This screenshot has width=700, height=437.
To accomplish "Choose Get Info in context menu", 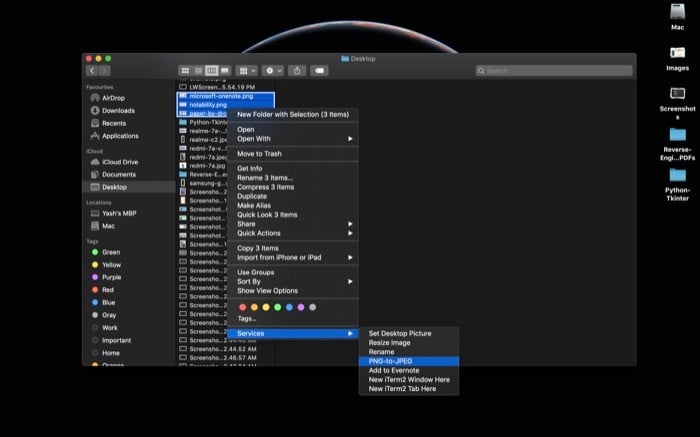I will click(293, 168).
